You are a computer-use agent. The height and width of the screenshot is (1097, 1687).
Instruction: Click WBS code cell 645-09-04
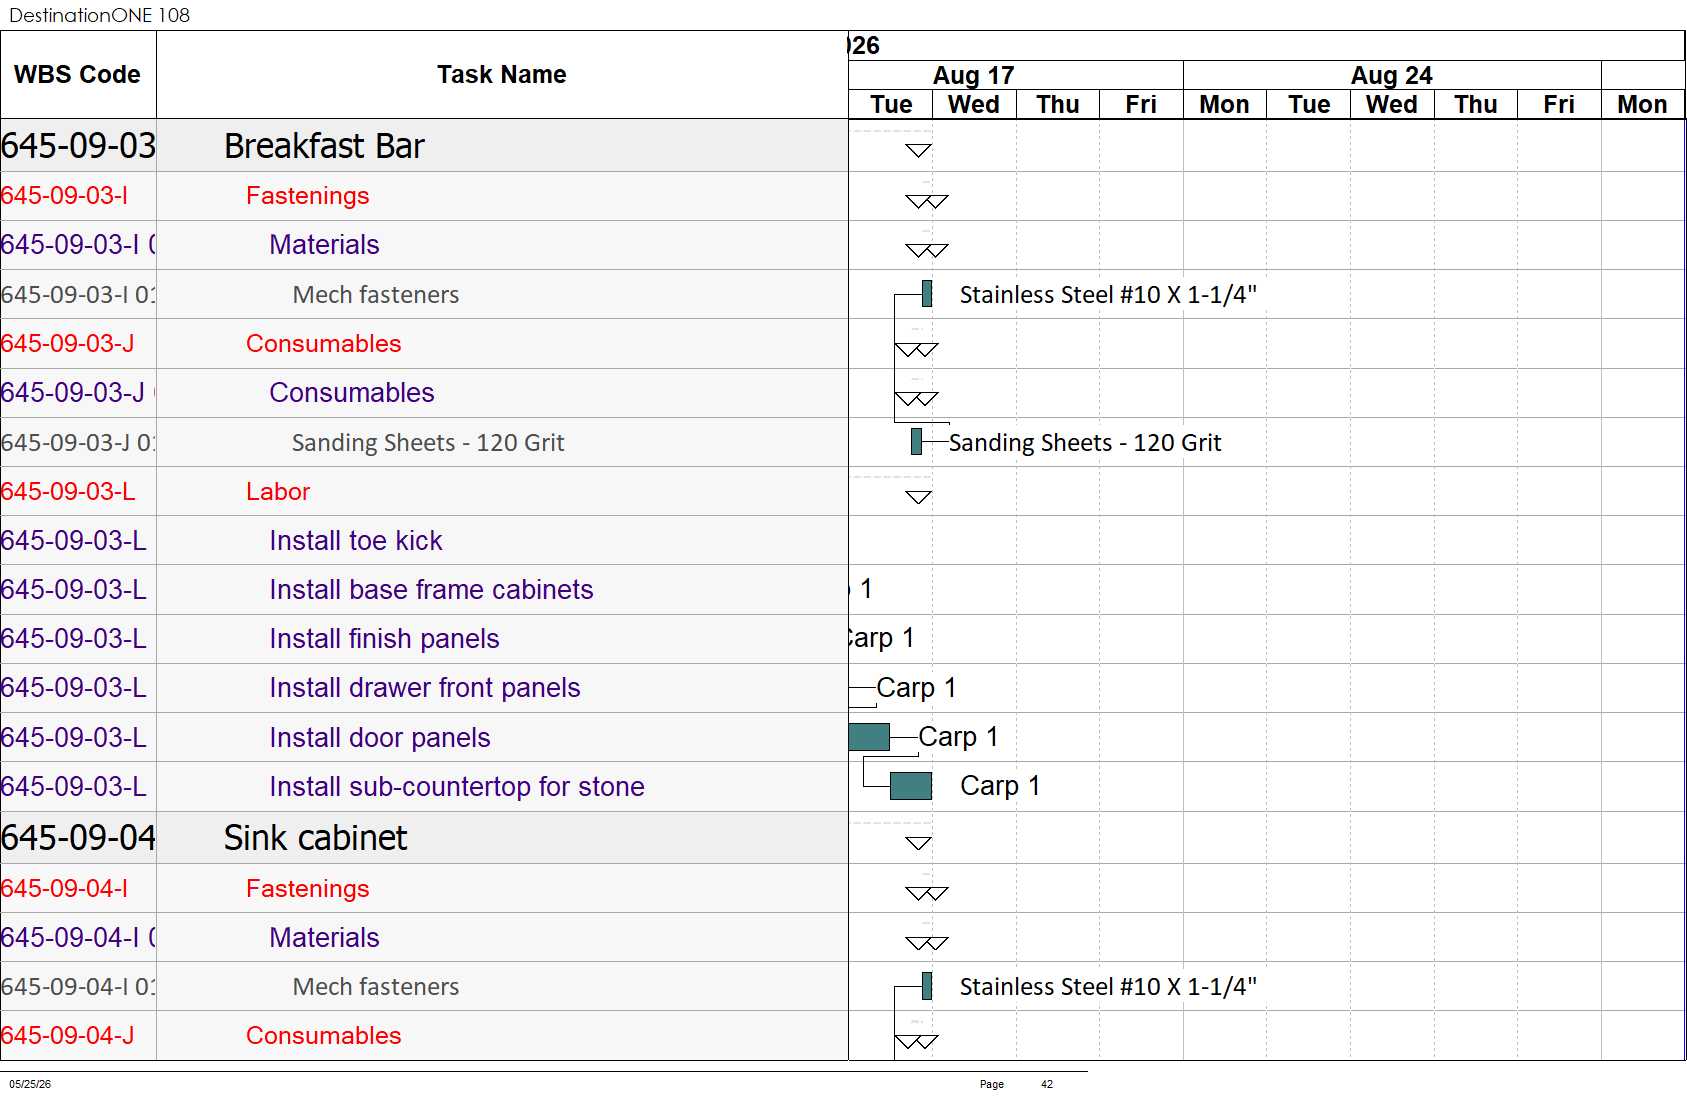click(x=78, y=838)
